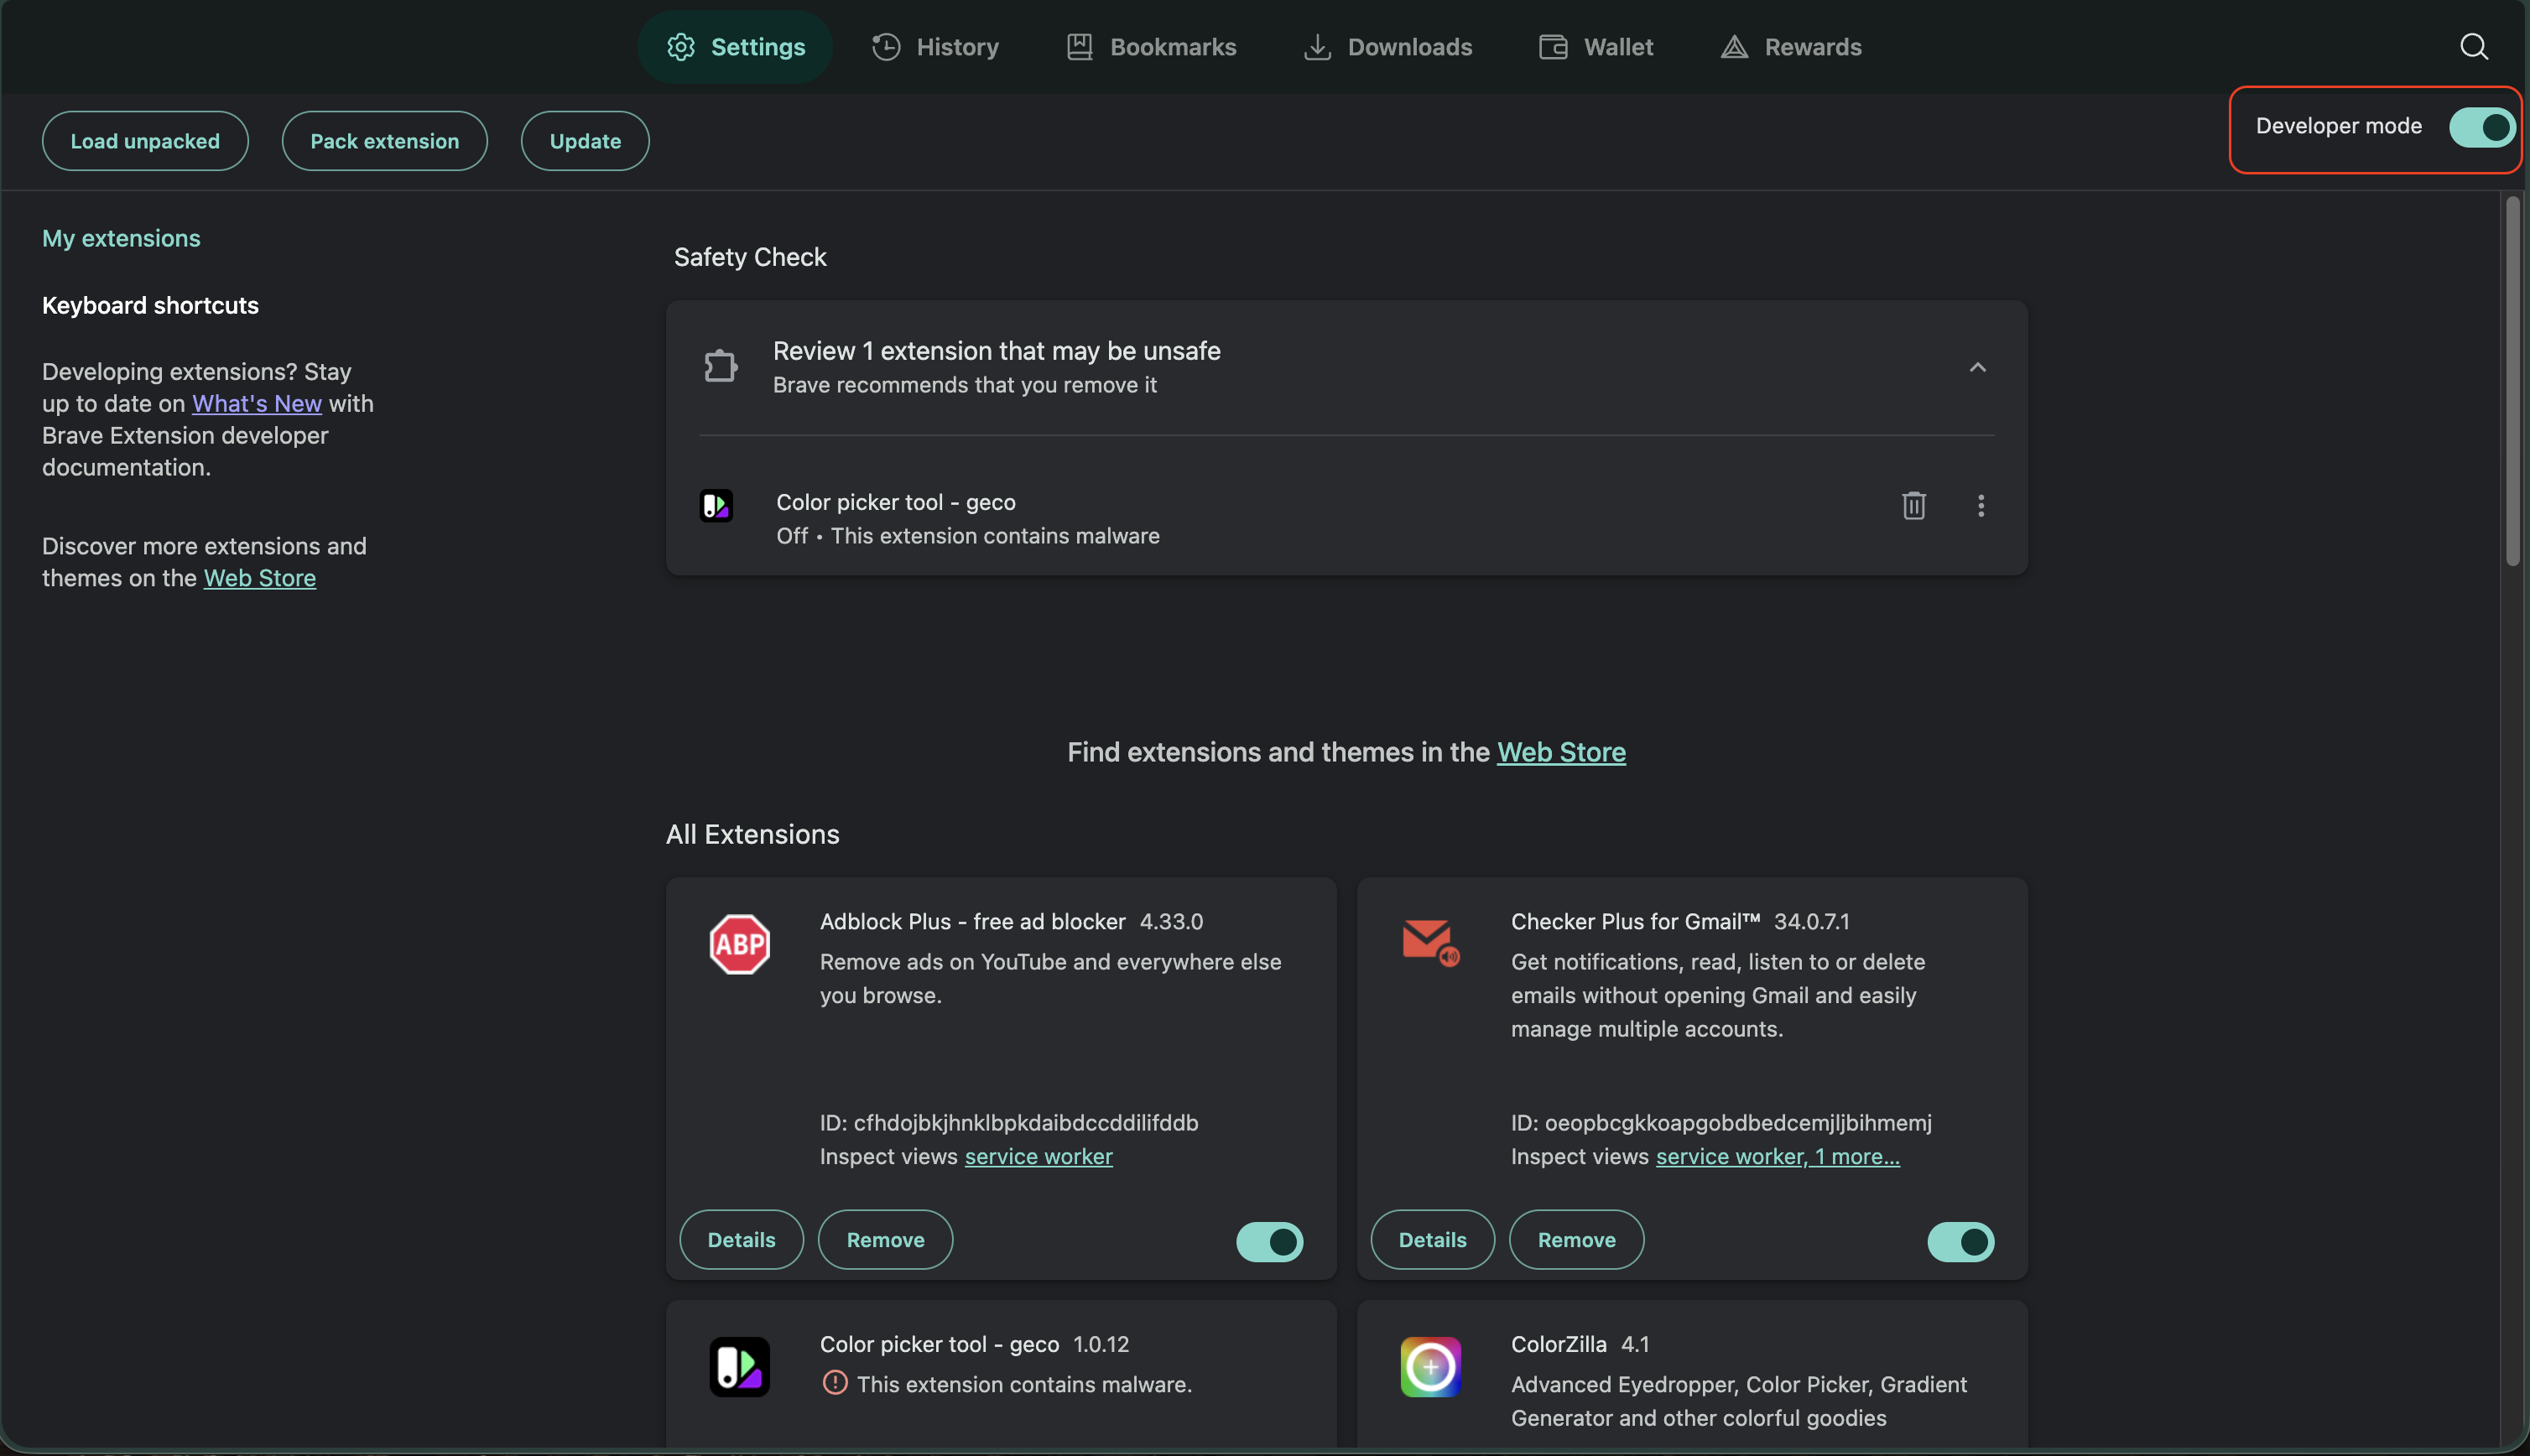Turn off the Adblock Plus toggle
This screenshot has width=2530, height=1456.
[1268, 1241]
